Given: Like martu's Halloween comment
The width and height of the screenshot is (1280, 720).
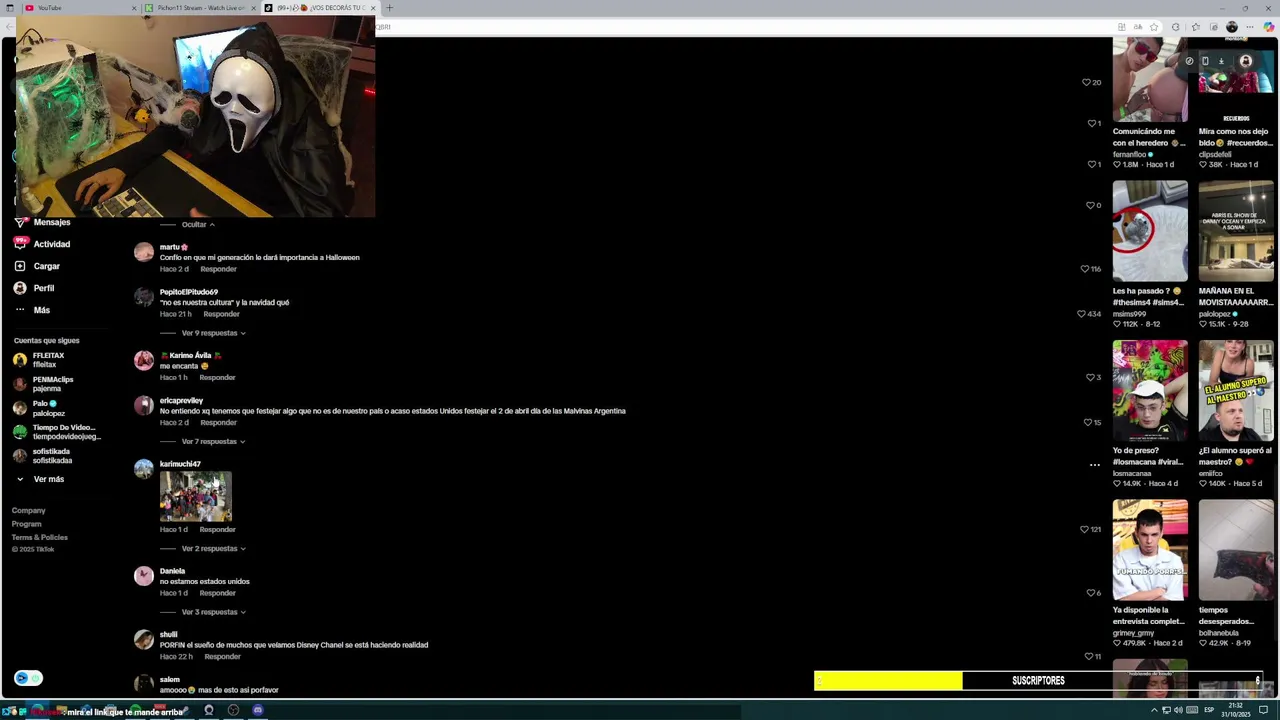Looking at the screenshot, I should 1084,269.
